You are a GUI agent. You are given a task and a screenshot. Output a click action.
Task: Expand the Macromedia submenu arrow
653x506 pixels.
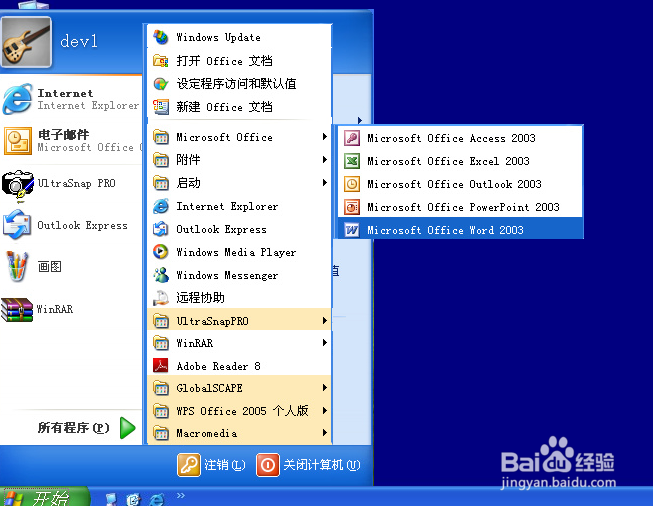coord(324,433)
